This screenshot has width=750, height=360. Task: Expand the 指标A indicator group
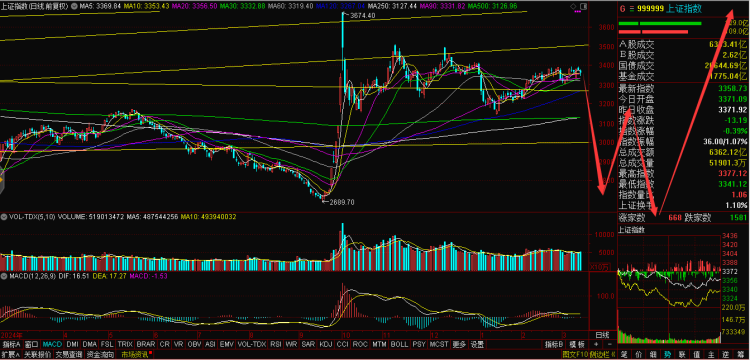(11, 344)
